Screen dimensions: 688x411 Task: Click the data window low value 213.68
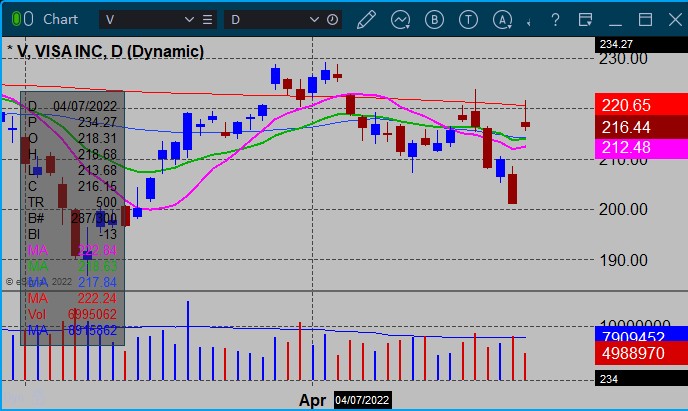(x=97, y=170)
